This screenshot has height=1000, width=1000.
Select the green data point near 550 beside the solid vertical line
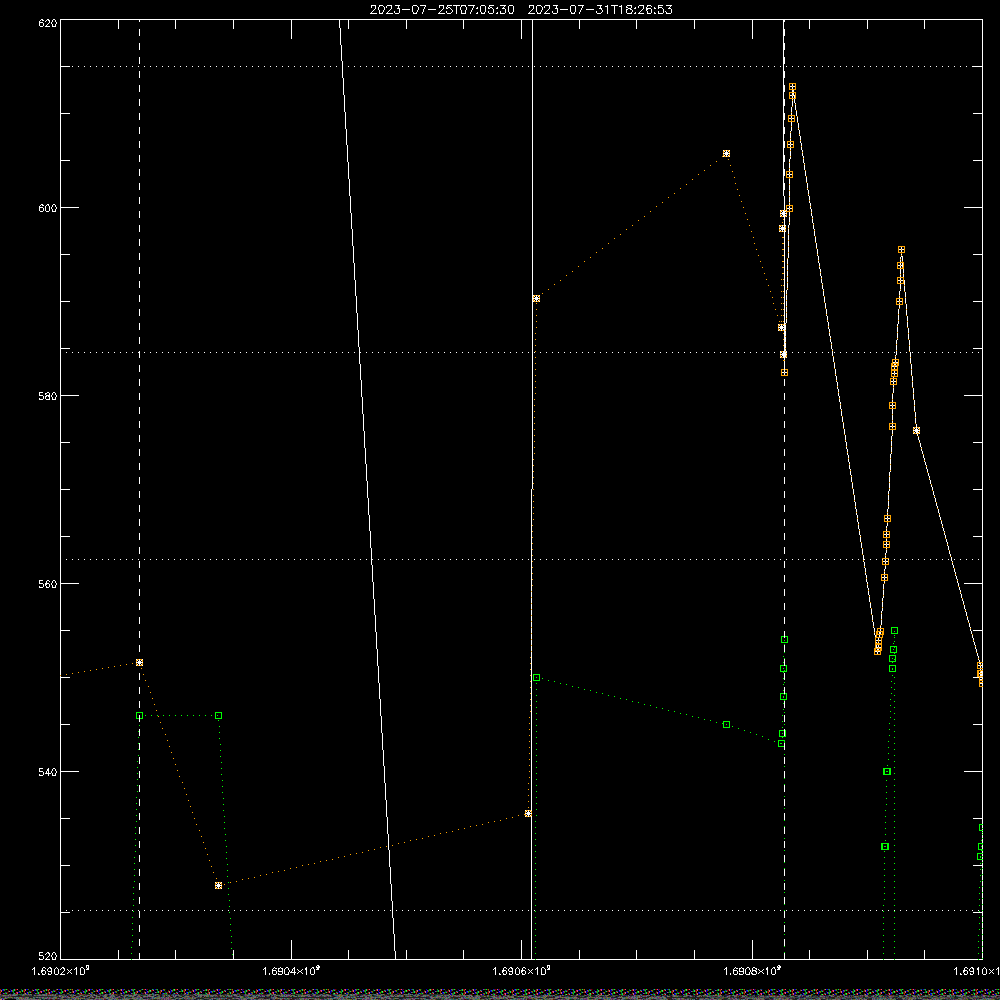(536, 677)
